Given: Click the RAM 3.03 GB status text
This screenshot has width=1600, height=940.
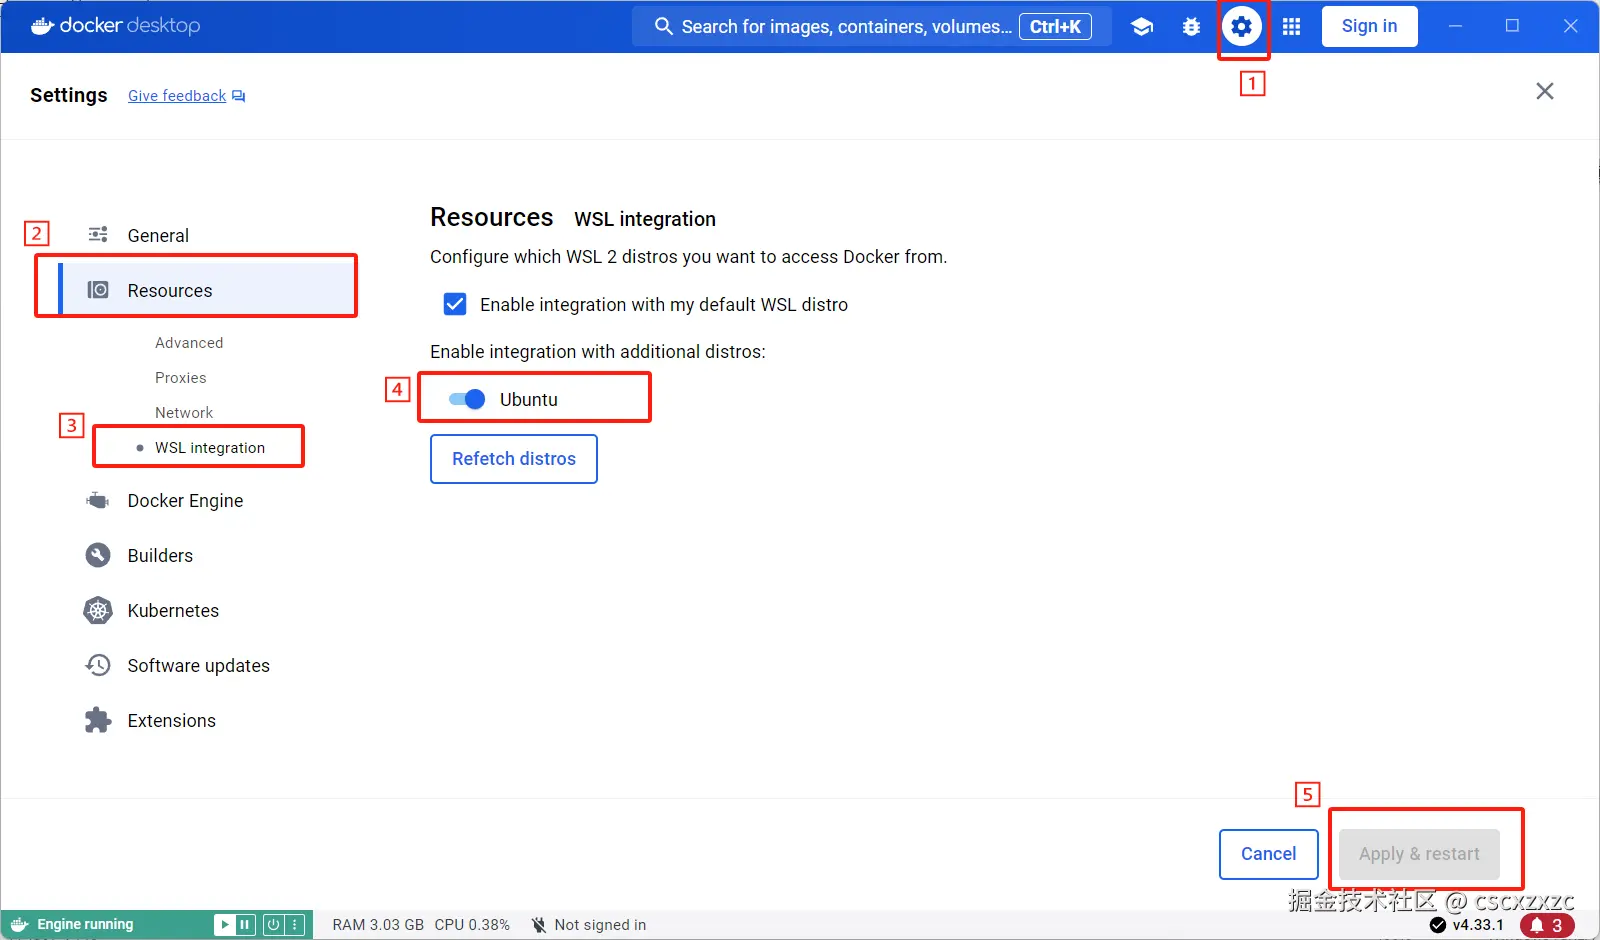Looking at the screenshot, I should [x=378, y=925].
